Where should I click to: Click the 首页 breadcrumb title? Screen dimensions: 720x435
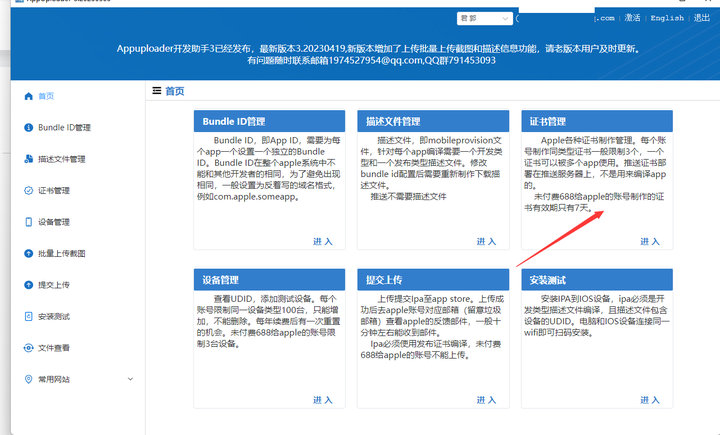(x=174, y=91)
